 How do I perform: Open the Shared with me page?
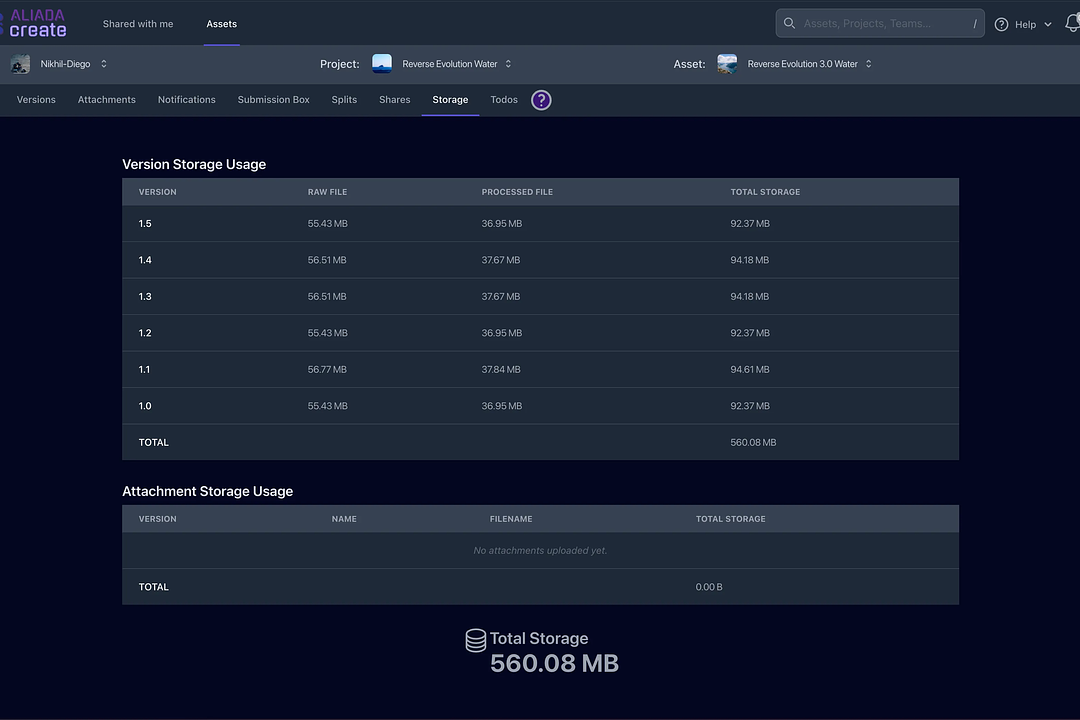coord(138,24)
